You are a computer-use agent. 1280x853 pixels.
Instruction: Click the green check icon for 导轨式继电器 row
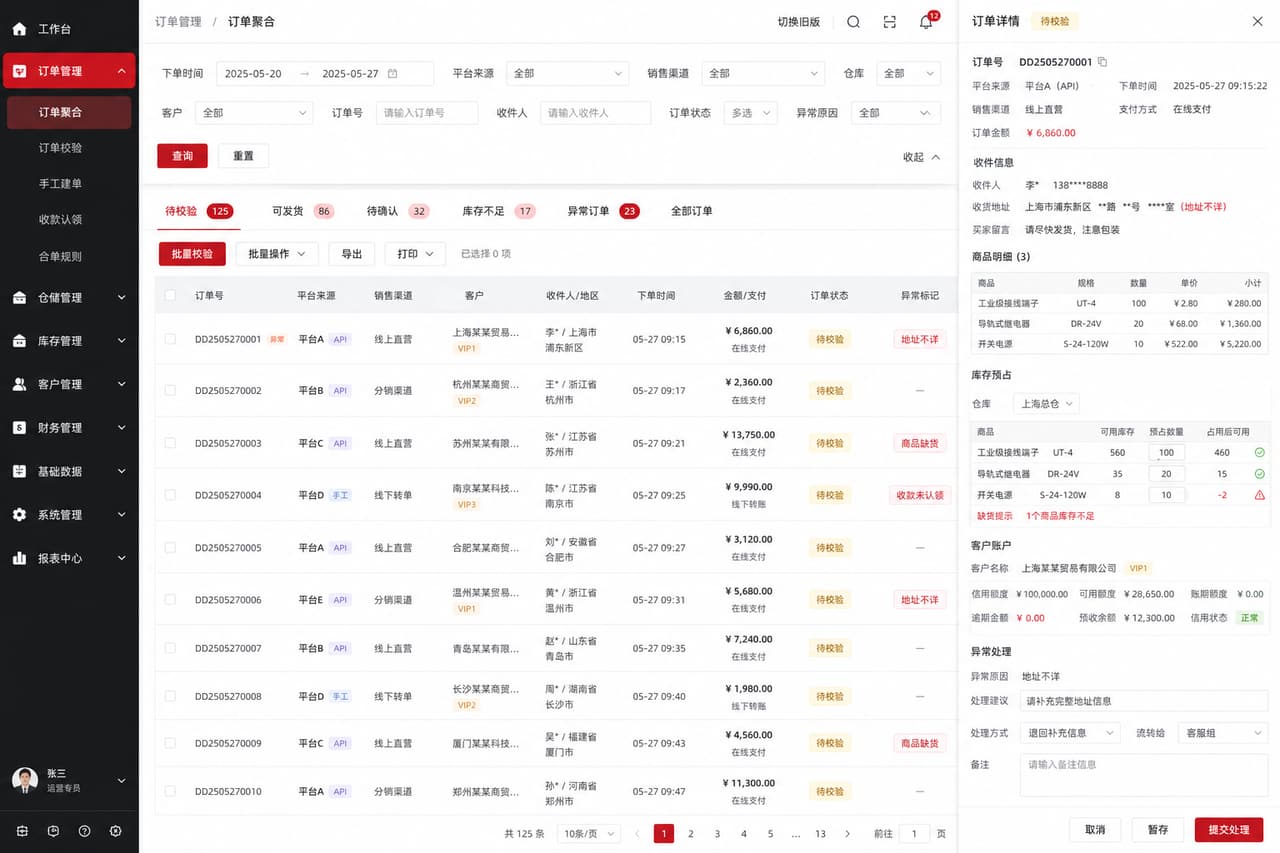1259,474
